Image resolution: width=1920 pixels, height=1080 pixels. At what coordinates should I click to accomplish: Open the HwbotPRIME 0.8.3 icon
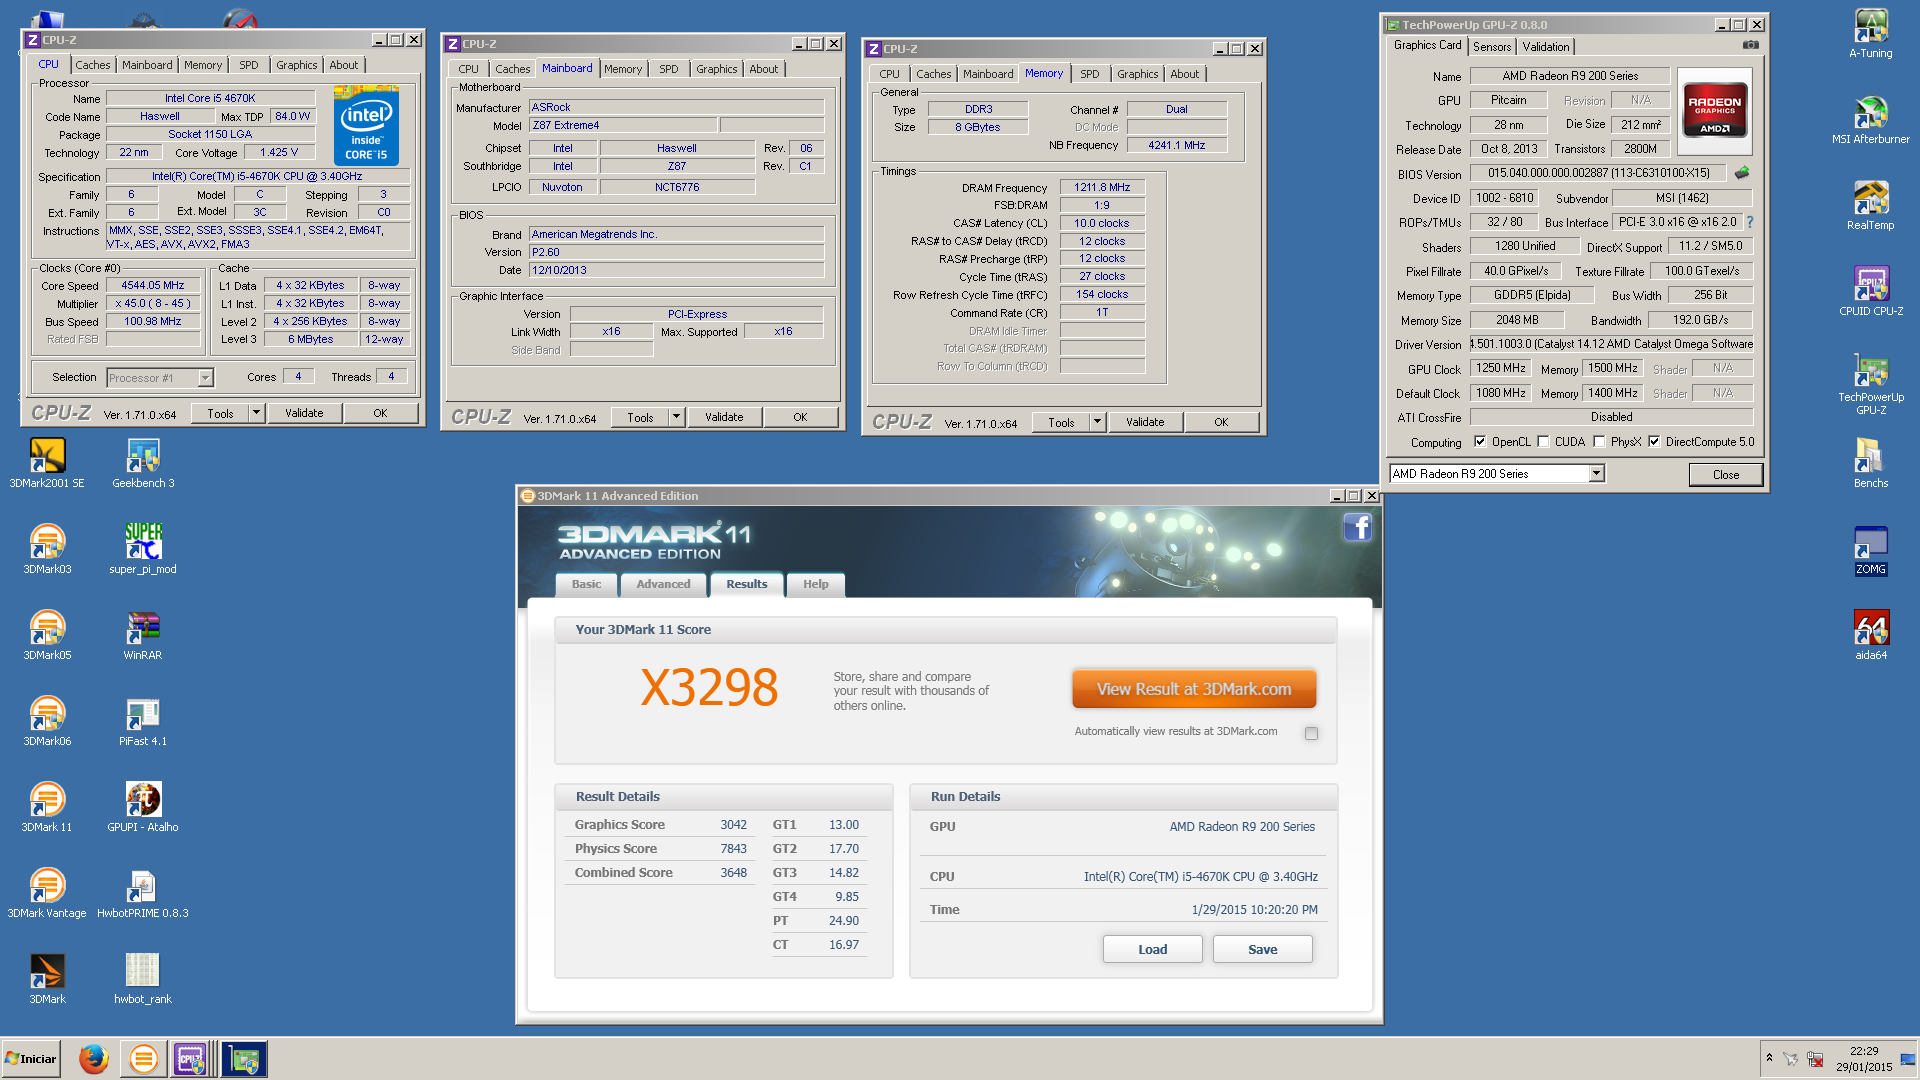coord(143,893)
